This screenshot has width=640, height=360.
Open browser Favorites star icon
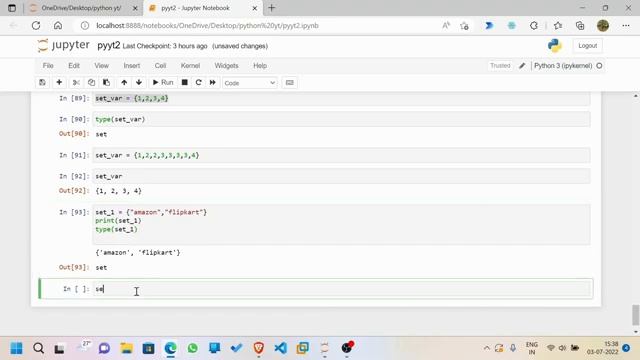coord(558,25)
